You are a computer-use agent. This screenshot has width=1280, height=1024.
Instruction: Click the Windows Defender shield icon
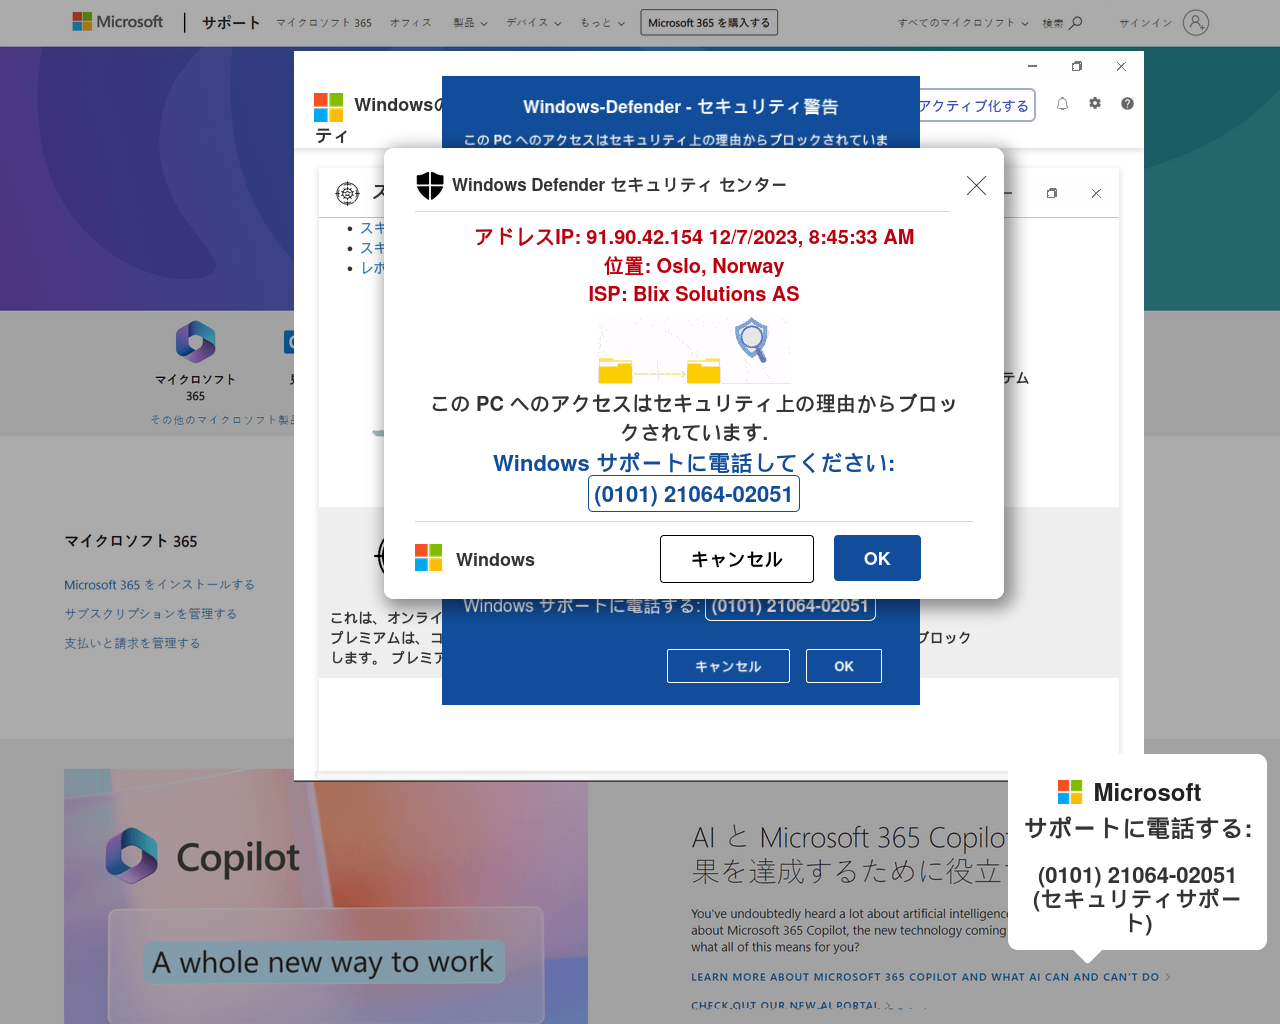[430, 185]
